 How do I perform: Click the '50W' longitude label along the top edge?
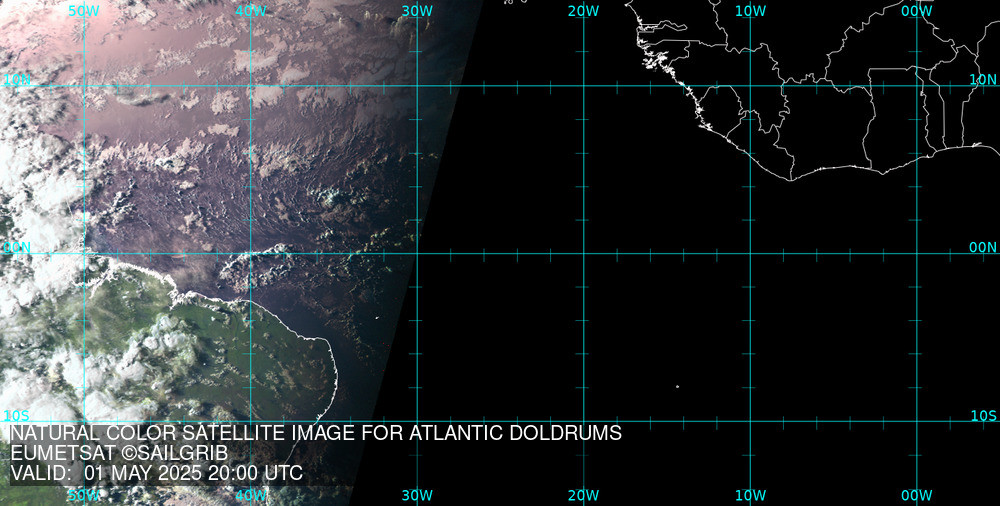point(84,11)
